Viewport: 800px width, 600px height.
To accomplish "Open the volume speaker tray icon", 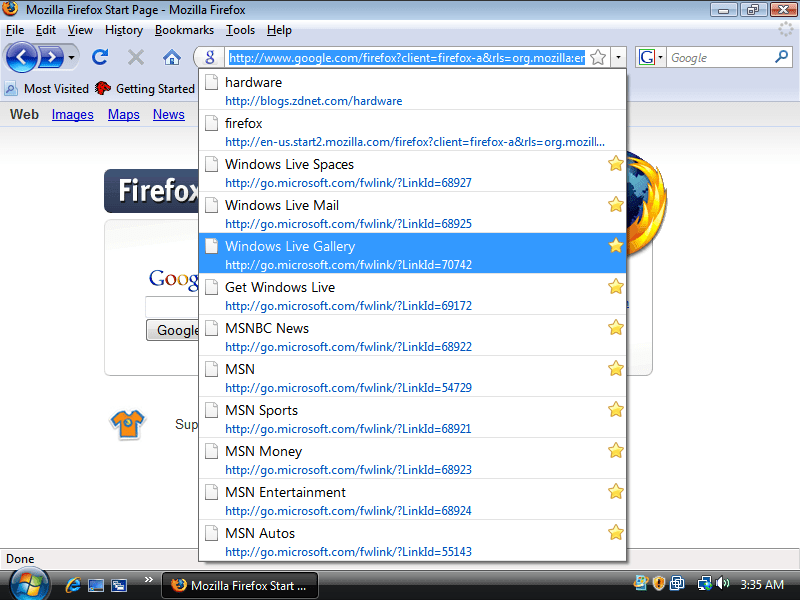I will [x=722, y=583].
